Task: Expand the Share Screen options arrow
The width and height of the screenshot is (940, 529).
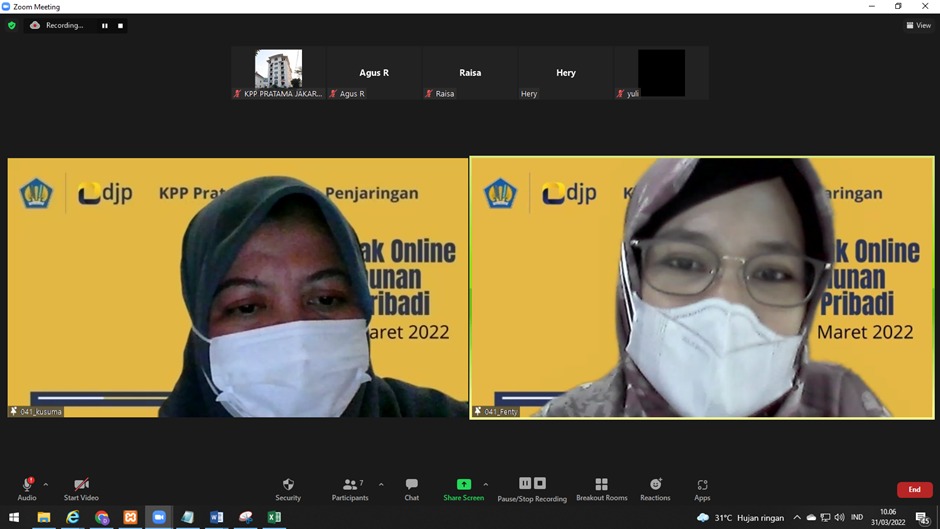Action: 486,484
